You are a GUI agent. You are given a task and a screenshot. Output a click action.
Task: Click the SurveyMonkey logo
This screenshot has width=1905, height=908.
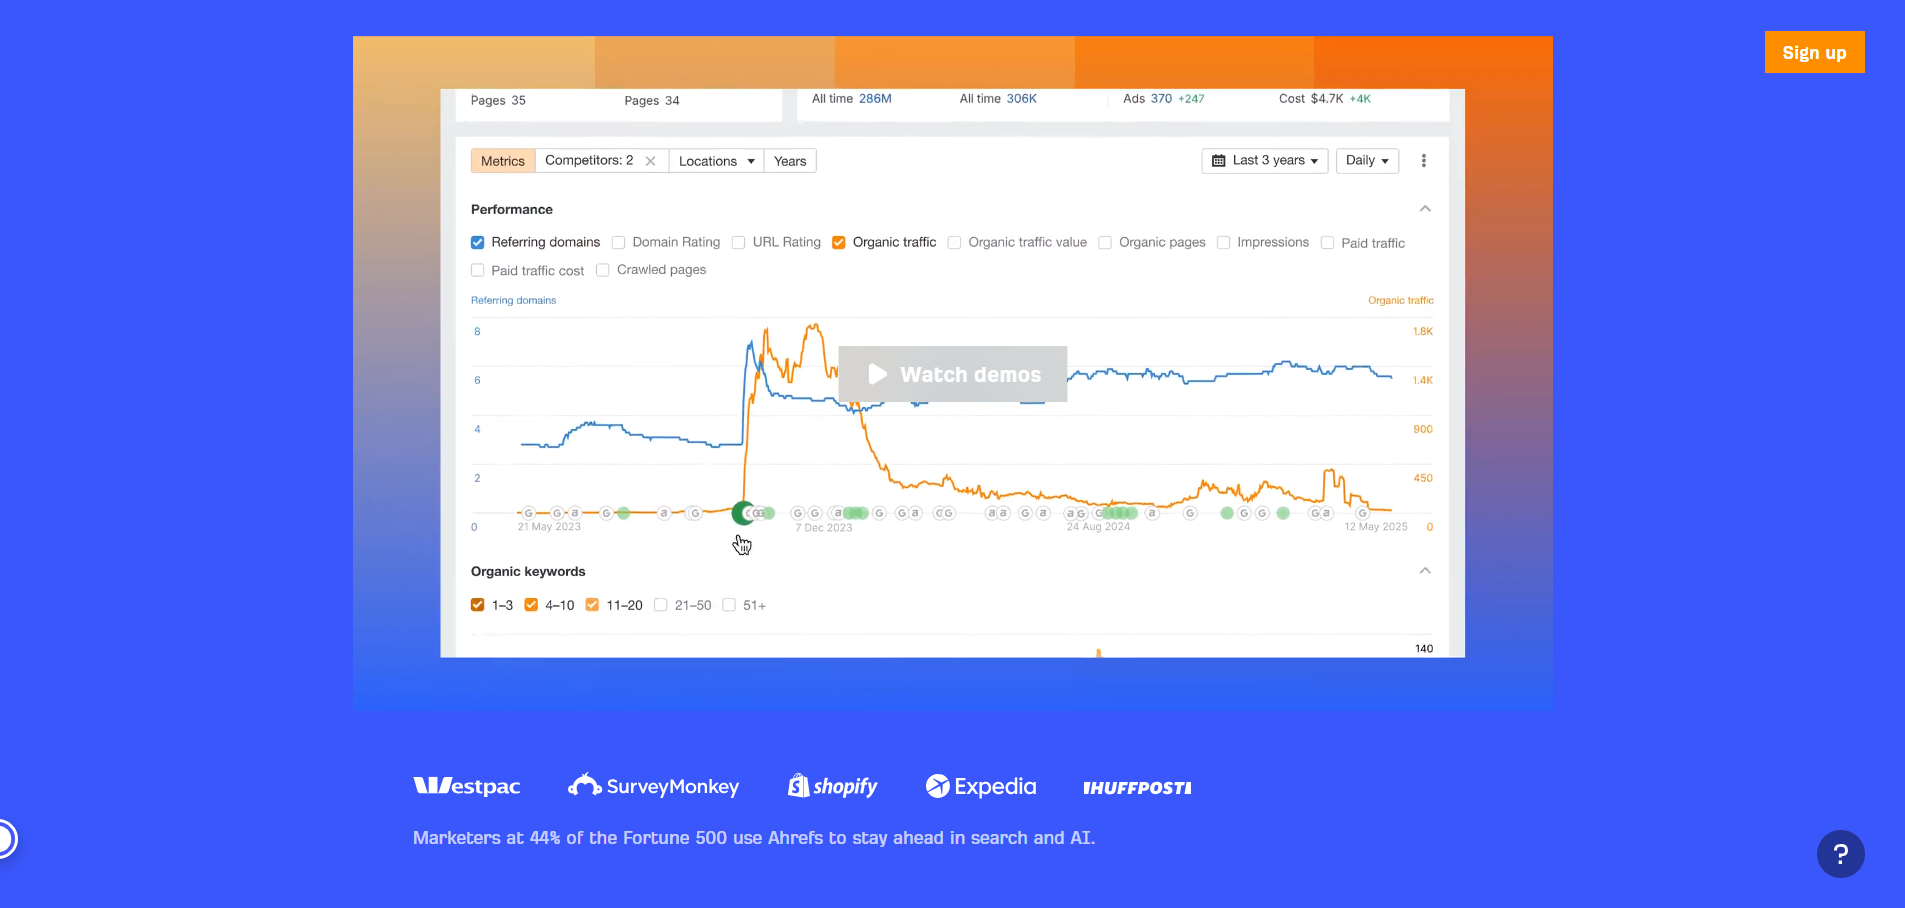[x=653, y=786]
